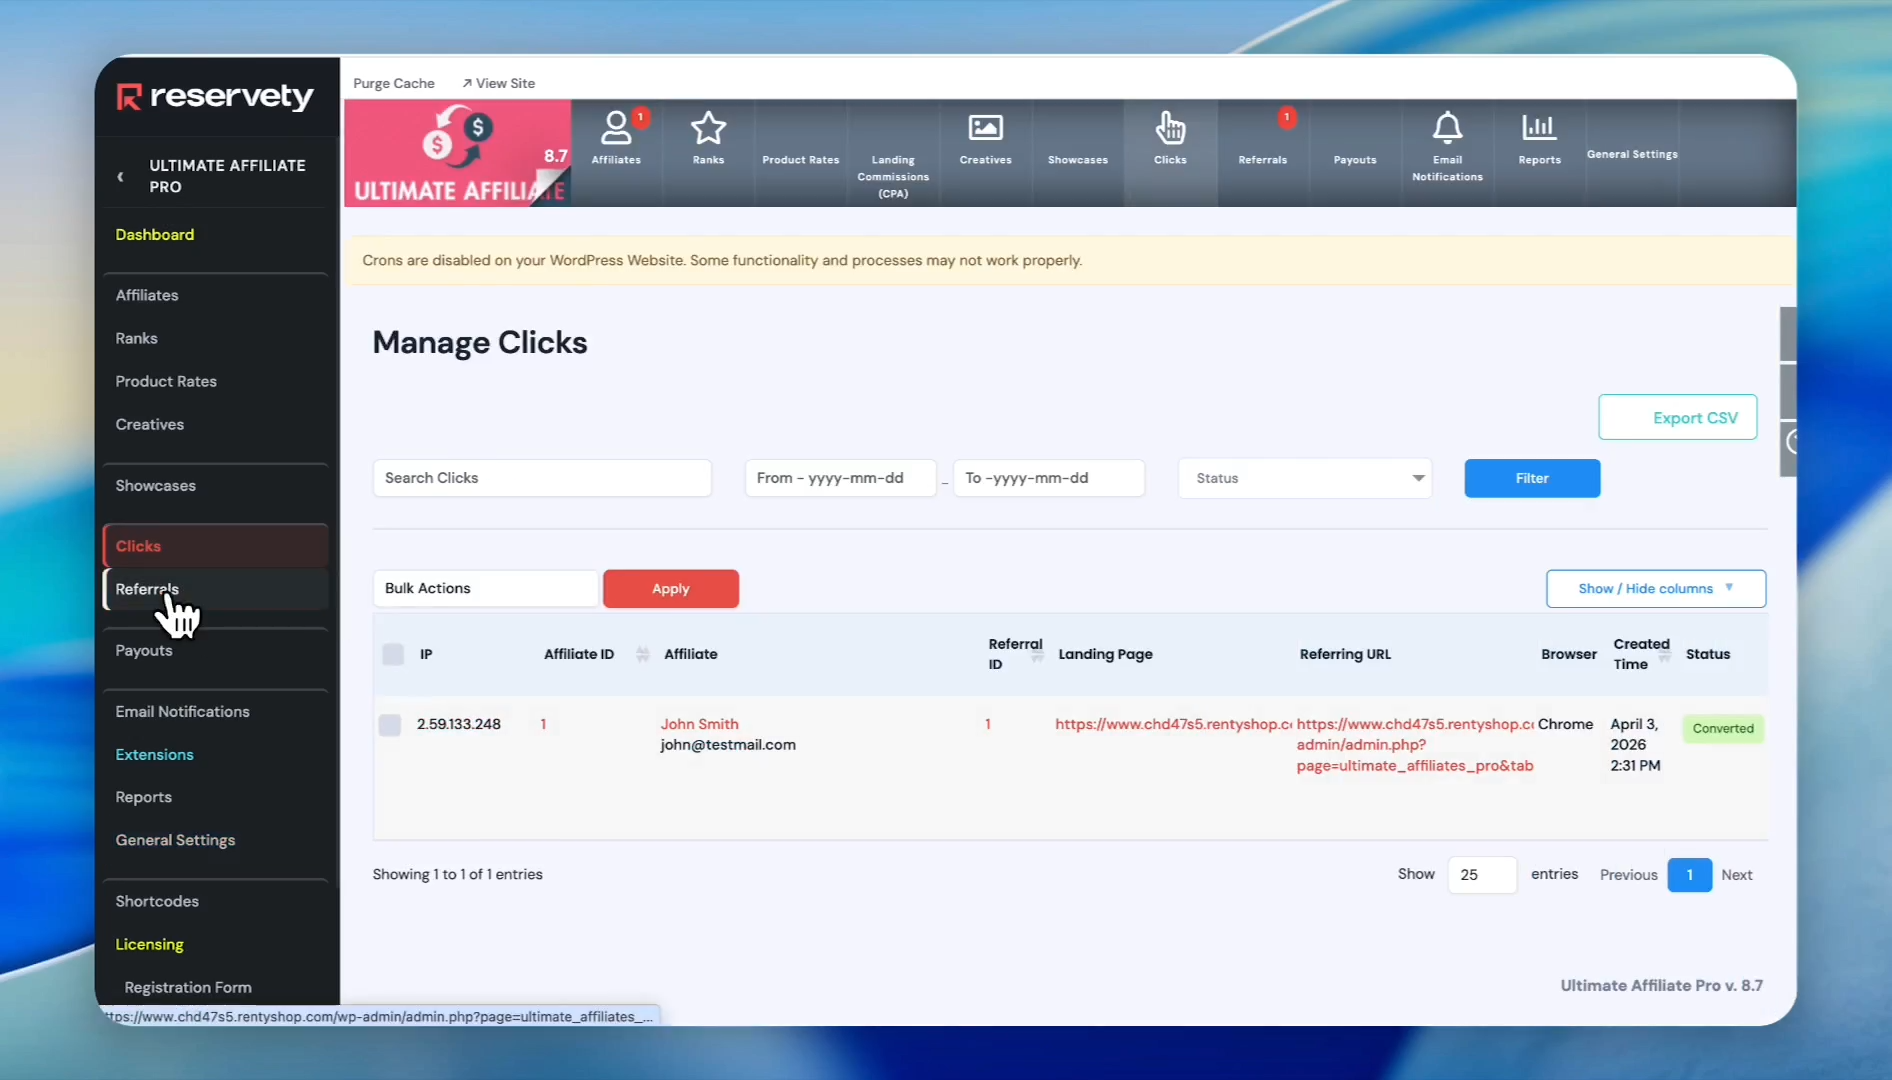Screen dimensions: 1892x1080
Task: Click the John Smith affiliate link
Action: (699, 724)
